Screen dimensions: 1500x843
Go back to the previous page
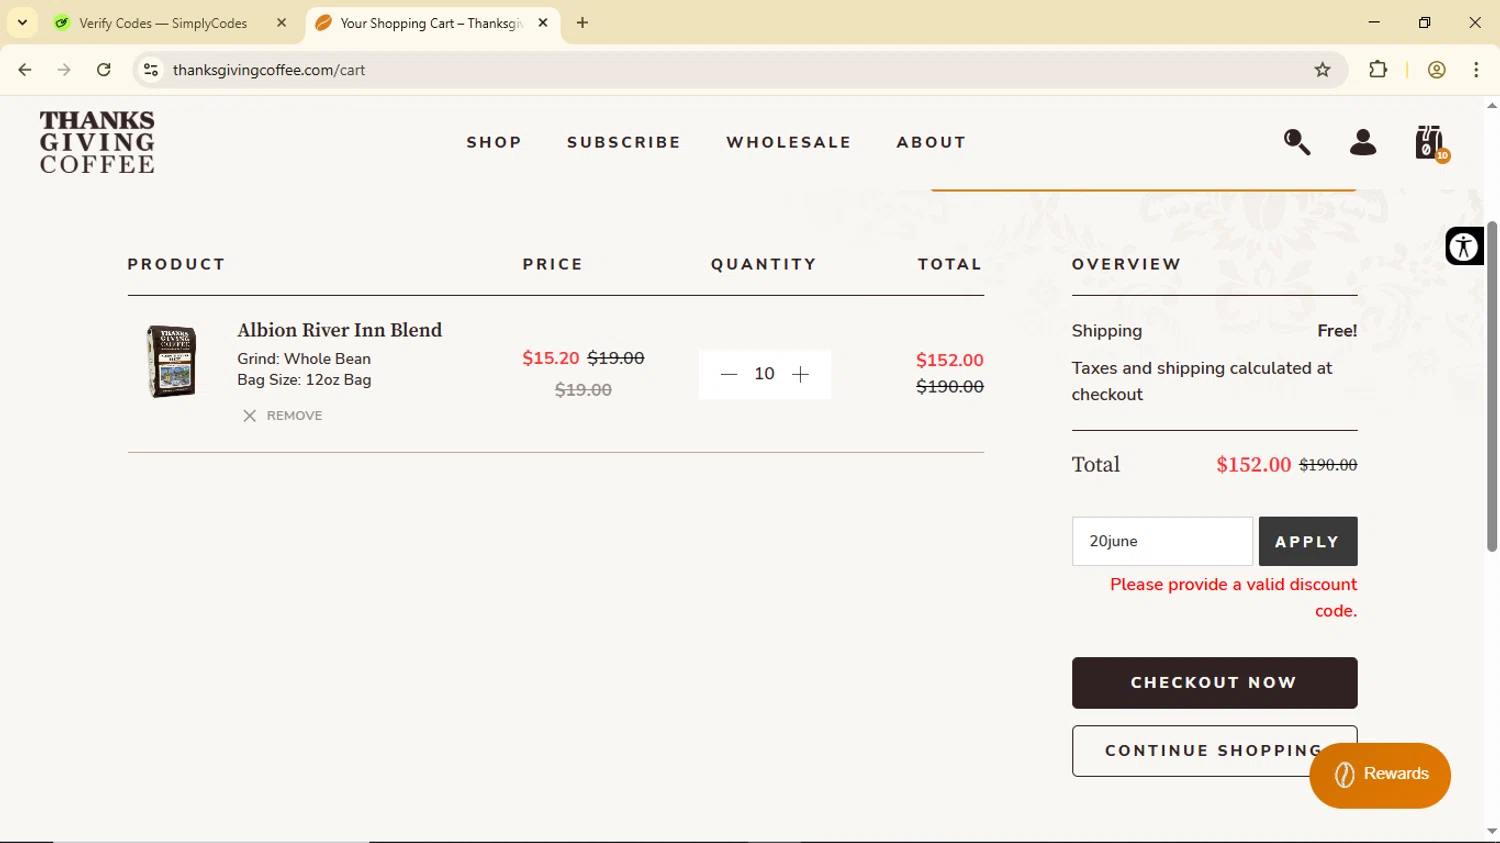click(x=25, y=70)
